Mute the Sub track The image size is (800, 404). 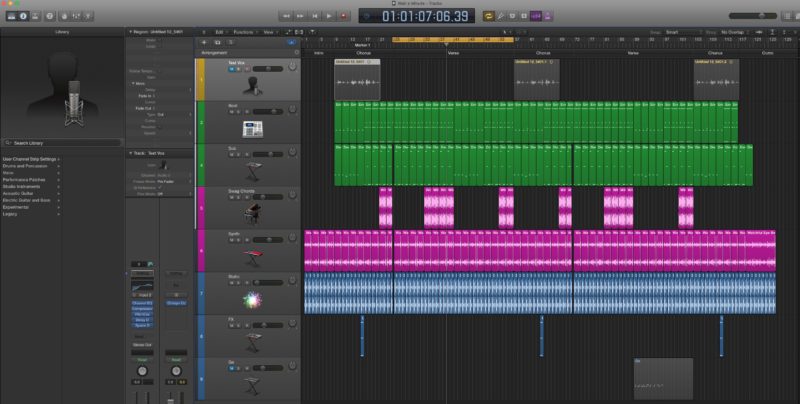(x=232, y=154)
